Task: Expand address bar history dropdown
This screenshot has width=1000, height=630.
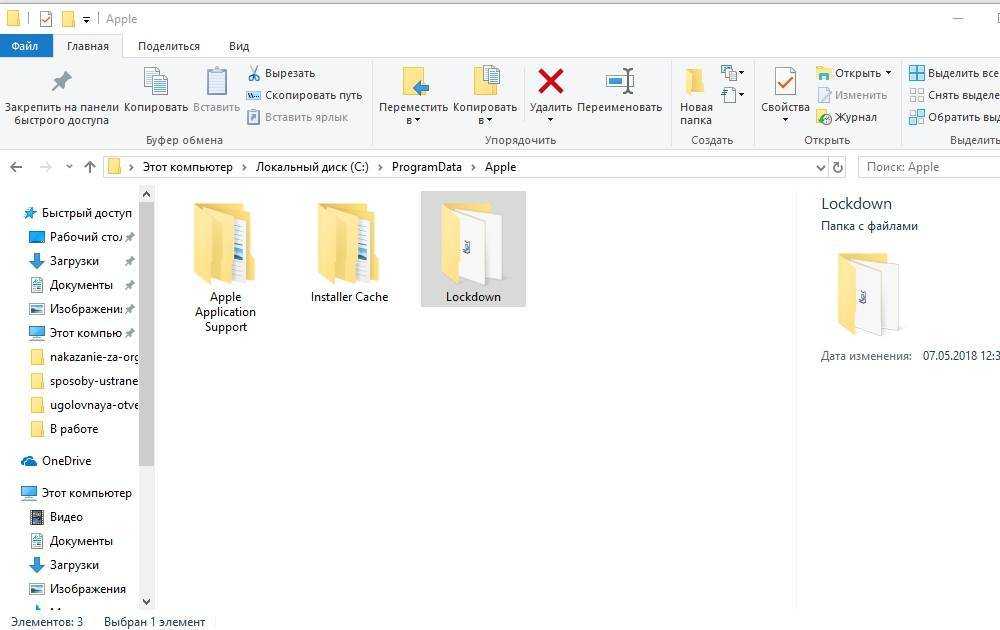Action: tap(820, 167)
